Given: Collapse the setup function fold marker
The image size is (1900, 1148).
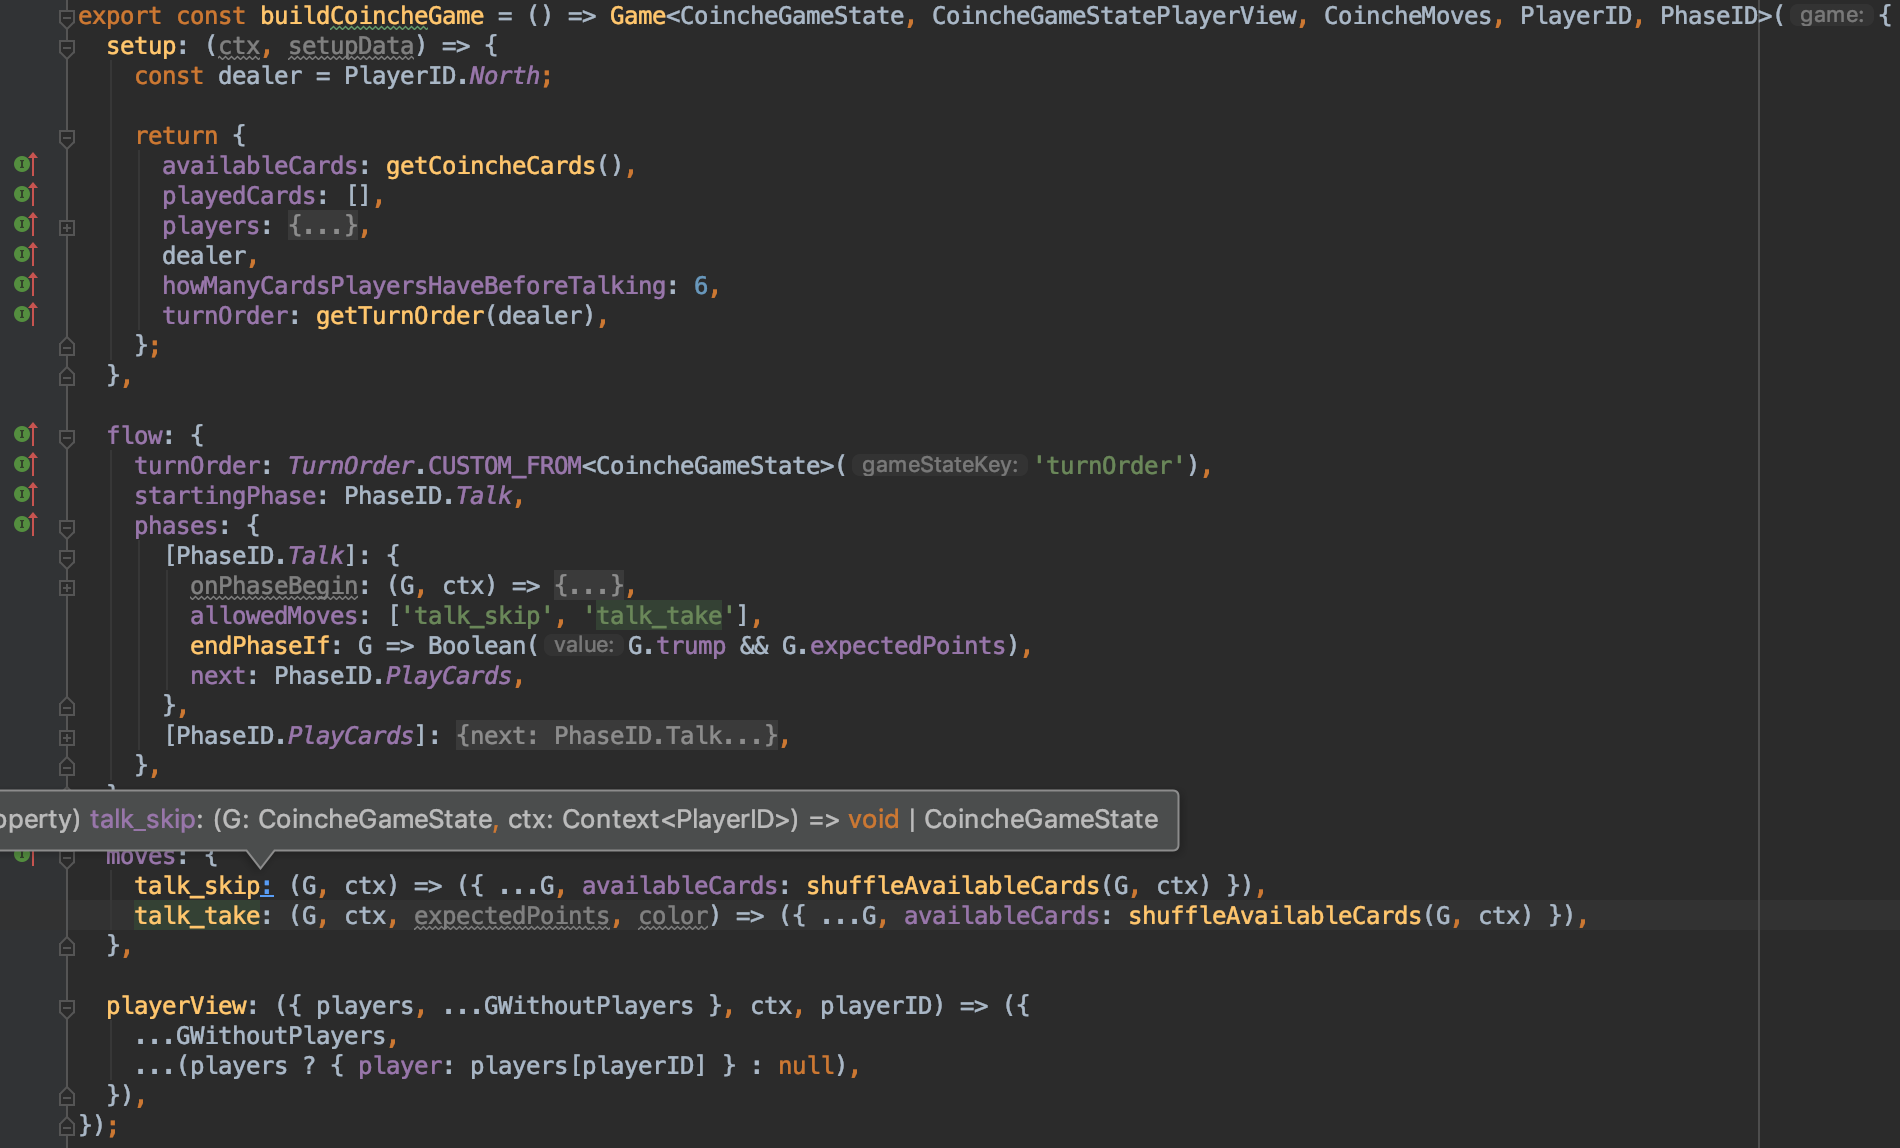Looking at the screenshot, I should (67, 47).
